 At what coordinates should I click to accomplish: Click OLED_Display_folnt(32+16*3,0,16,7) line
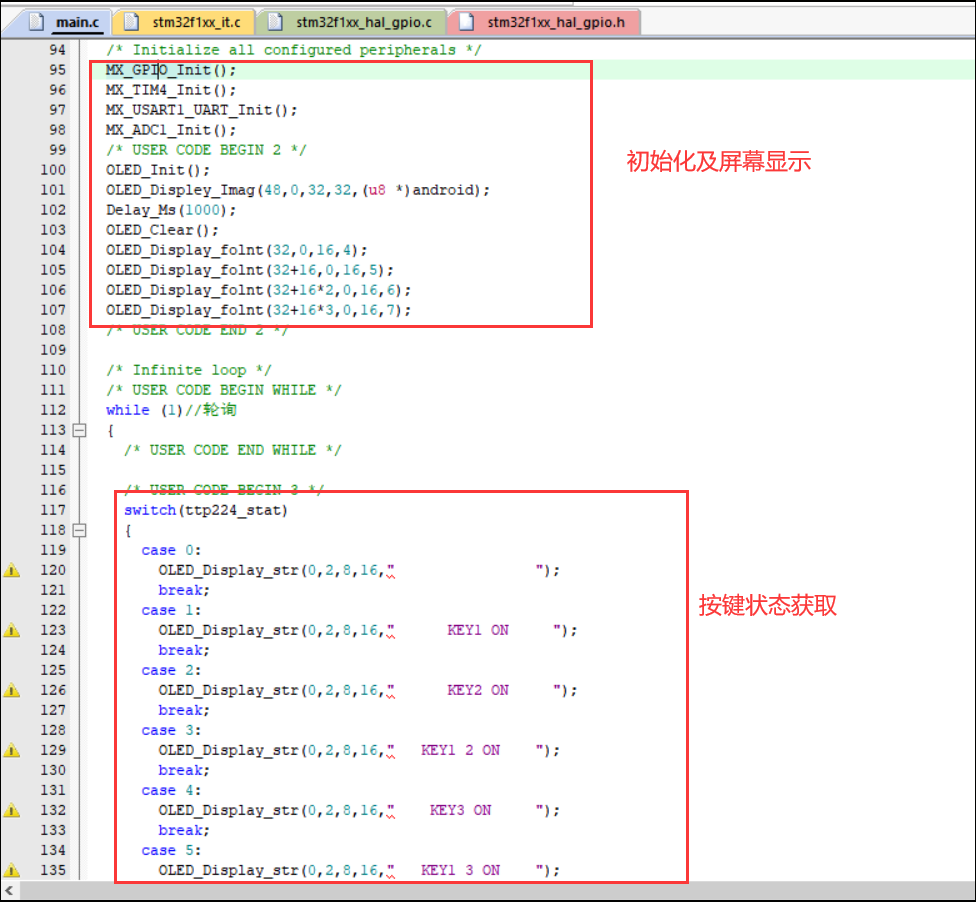coord(258,310)
